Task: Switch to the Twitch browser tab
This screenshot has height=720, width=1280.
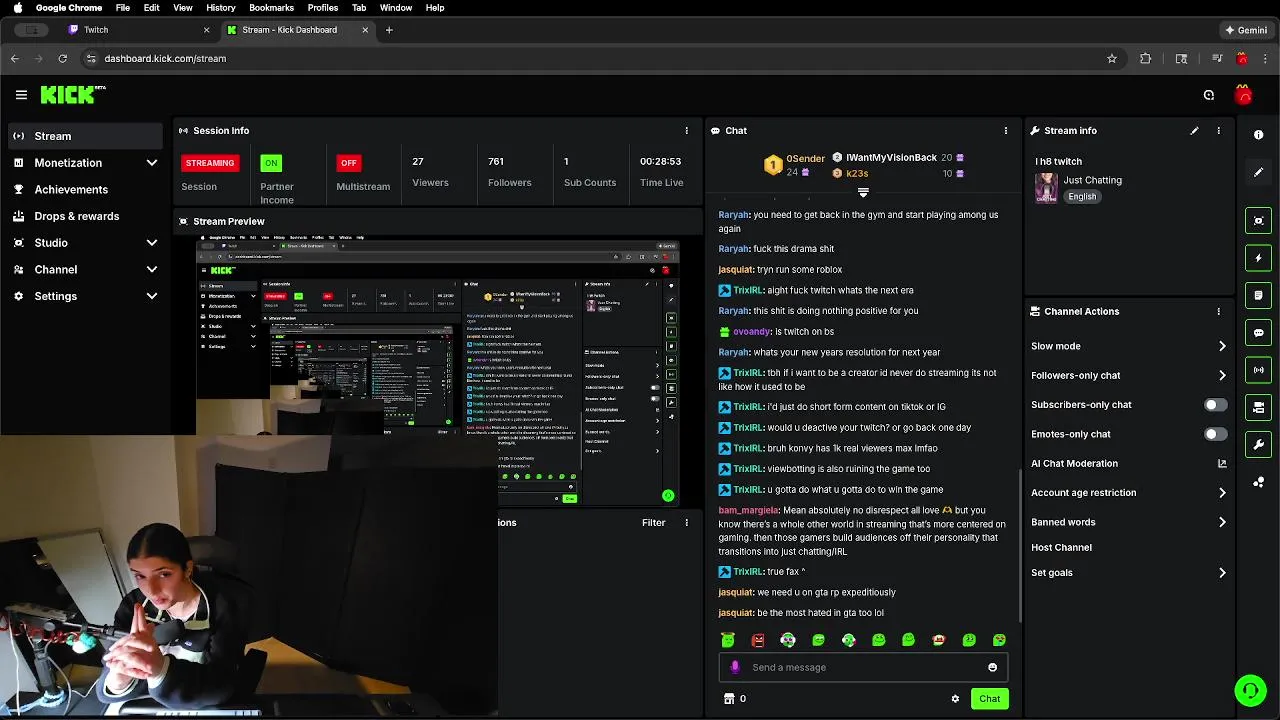Action: pyautogui.click(x=136, y=30)
